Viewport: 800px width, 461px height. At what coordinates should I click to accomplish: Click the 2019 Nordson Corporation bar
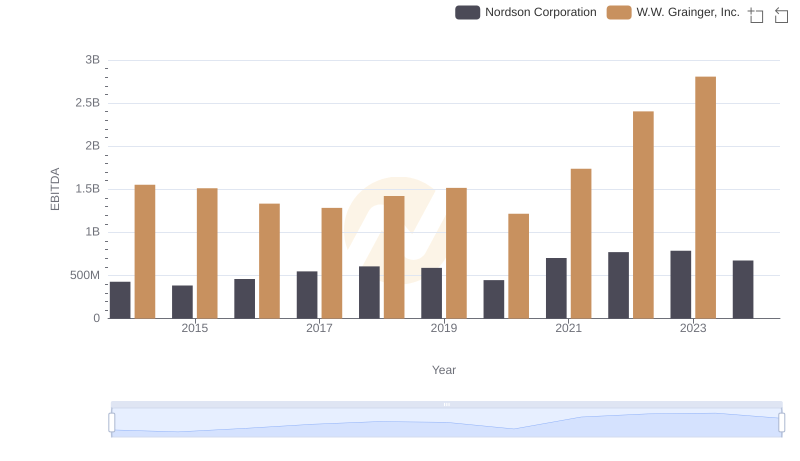click(432, 293)
